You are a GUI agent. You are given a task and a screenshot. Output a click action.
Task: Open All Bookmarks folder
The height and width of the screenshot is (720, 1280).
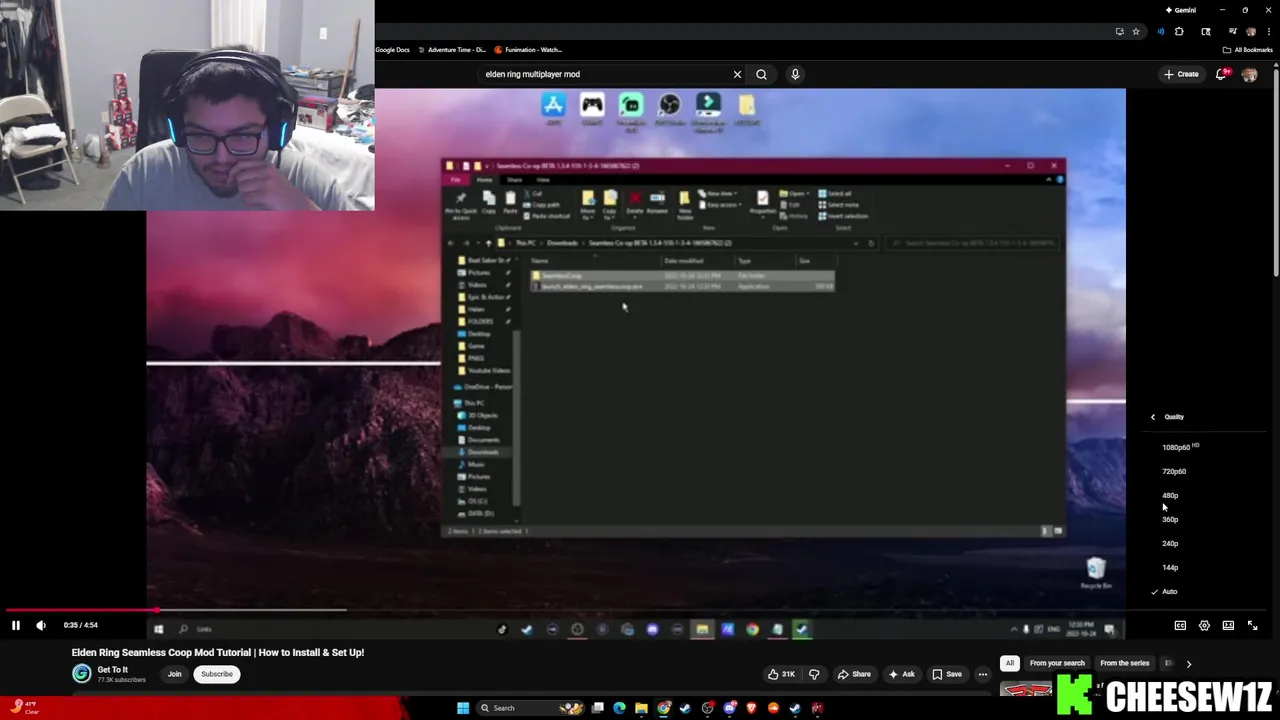1247,50
